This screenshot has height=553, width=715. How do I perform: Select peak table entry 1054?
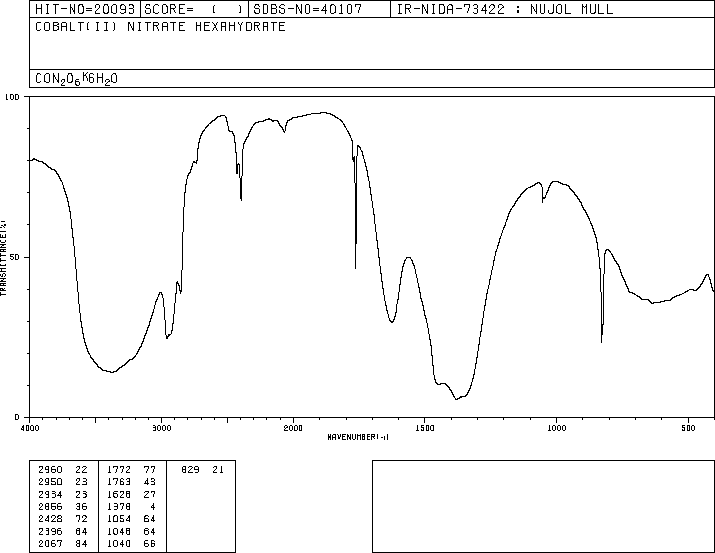click(x=119, y=519)
